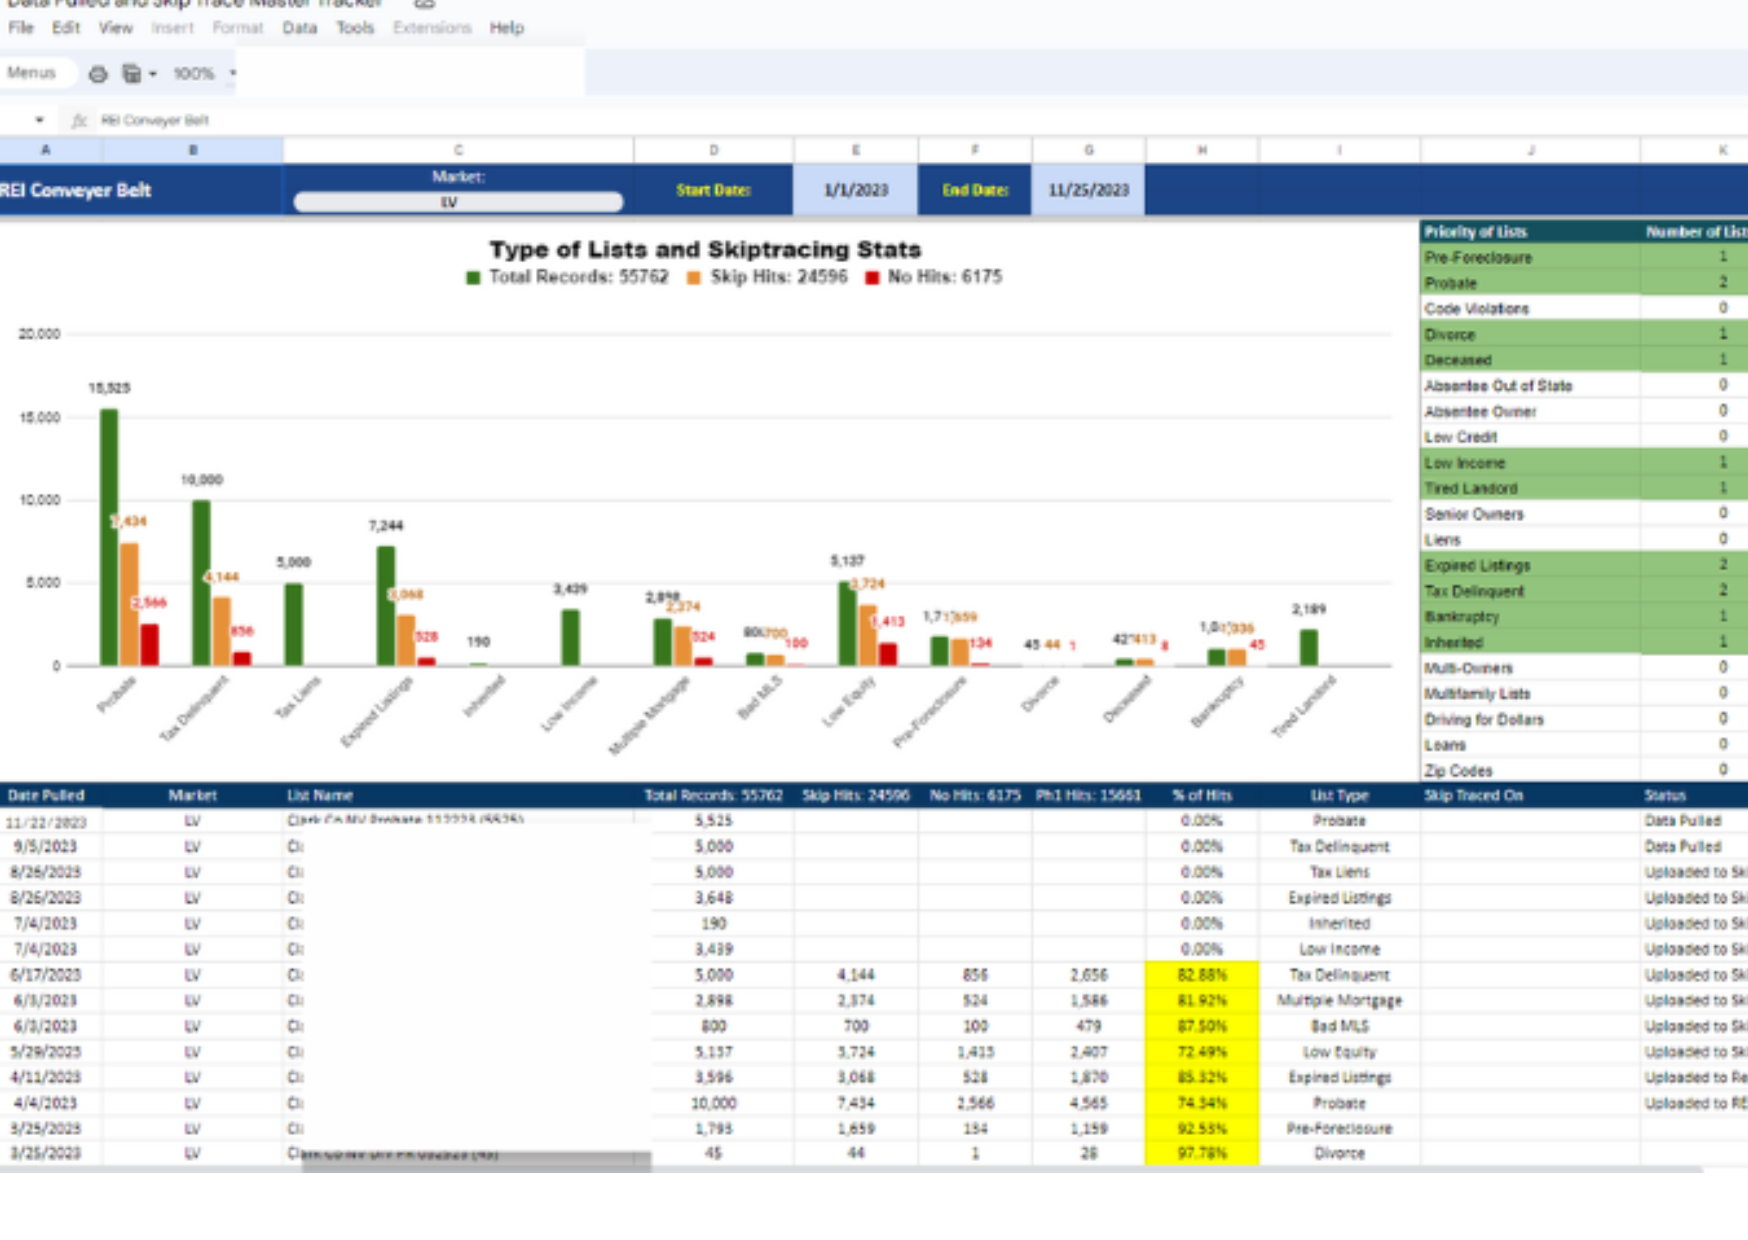
Task: Open the Data menu
Action: (299, 28)
